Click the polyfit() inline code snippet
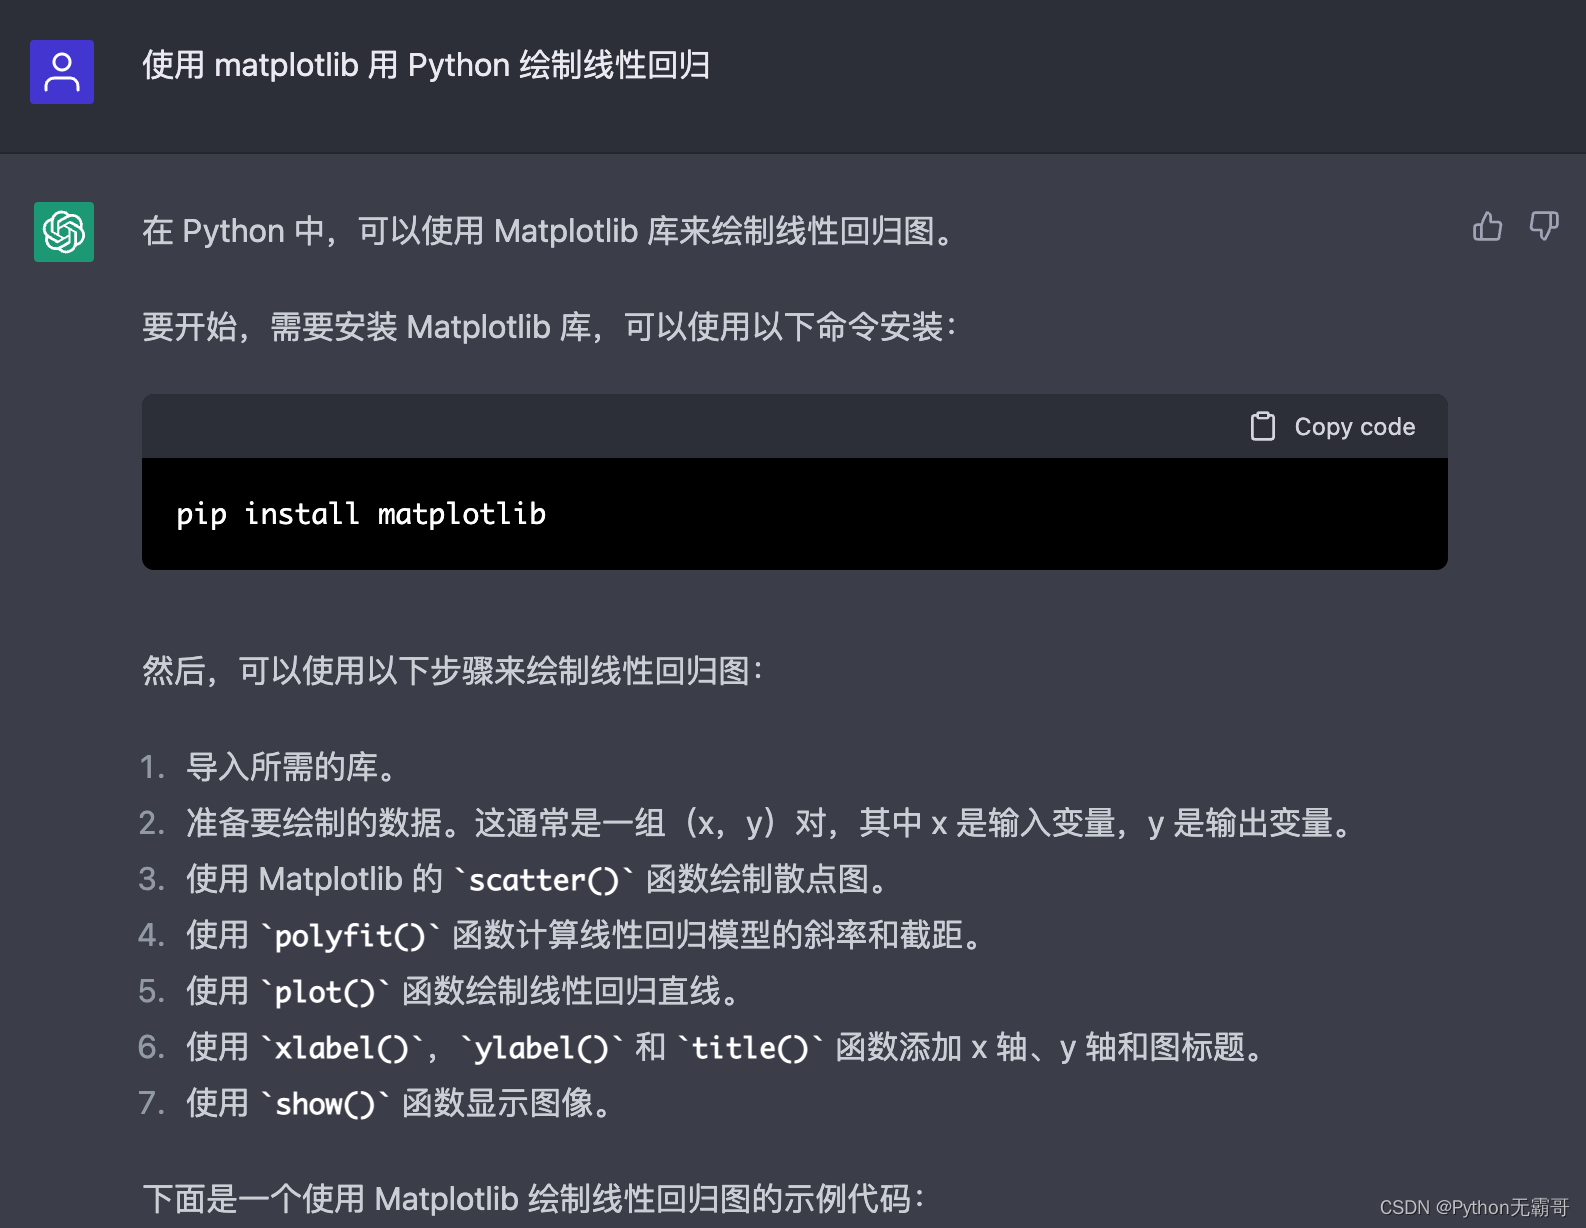The image size is (1586, 1228). [x=351, y=935]
